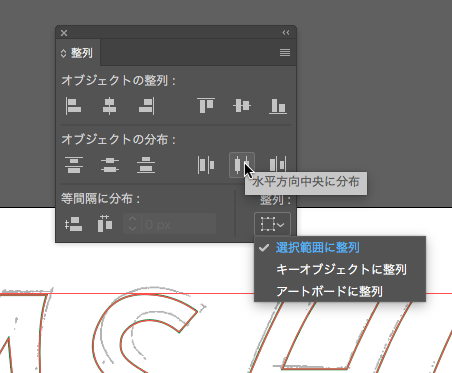
Task: Distribute objects by horizontal left
Action: (x=206, y=165)
